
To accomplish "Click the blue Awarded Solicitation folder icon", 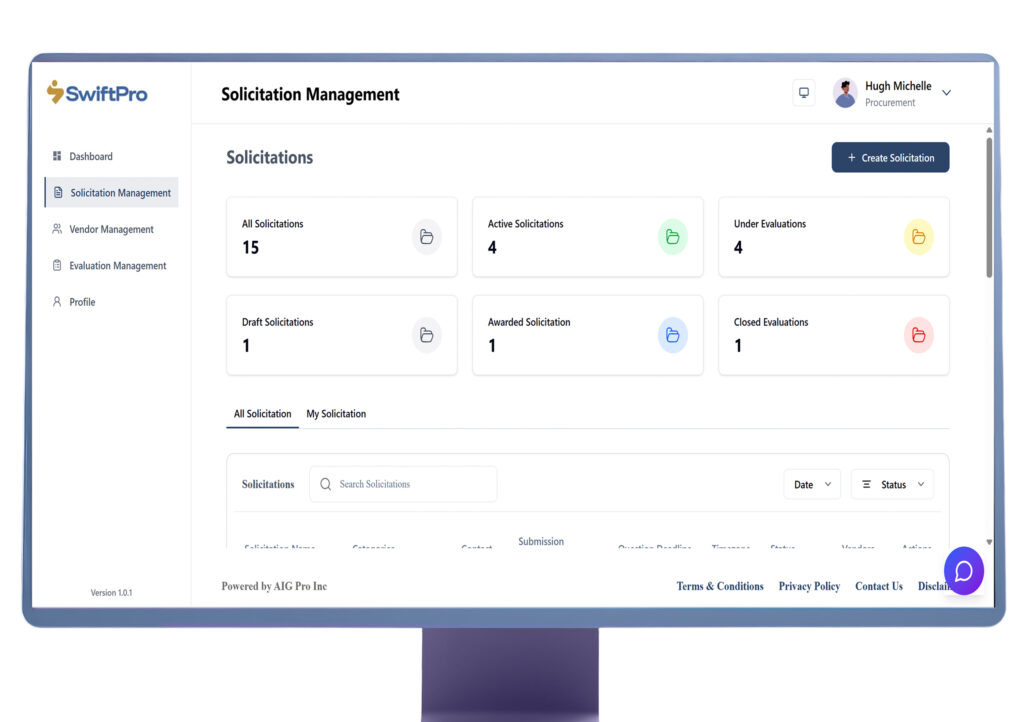I will coord(673,335).
